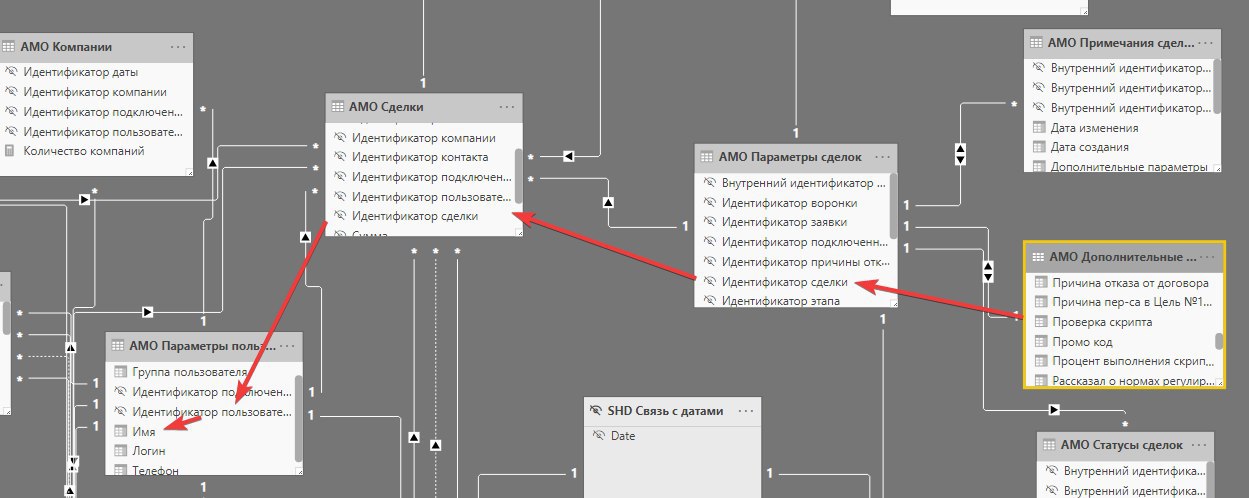
Task: Toggle hidden-eye icon of Идентификатор причины отк...
Action: [709, 262]
